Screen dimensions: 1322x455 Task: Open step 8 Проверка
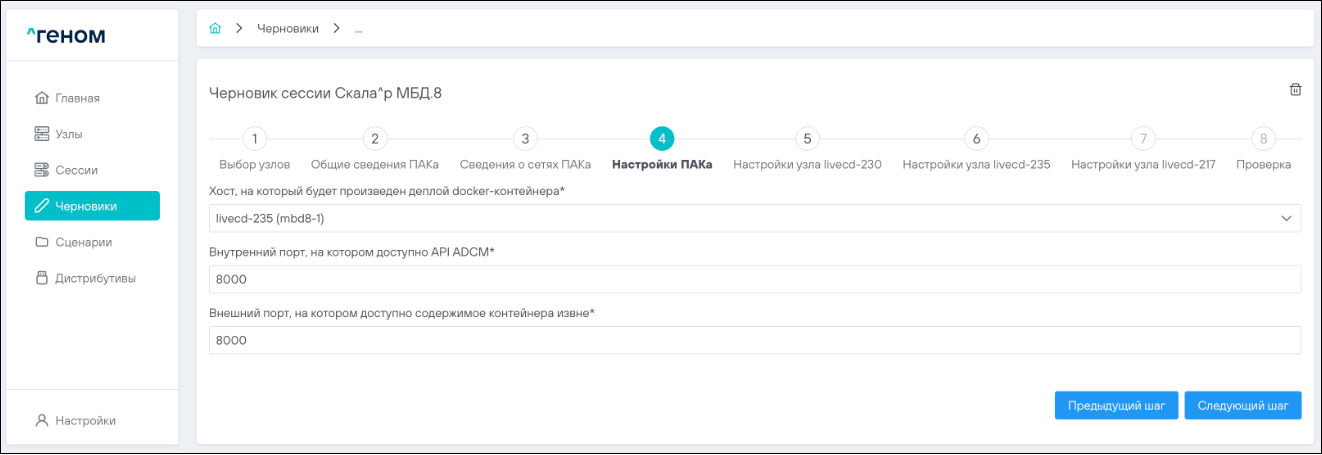[x=1263, y=140]
